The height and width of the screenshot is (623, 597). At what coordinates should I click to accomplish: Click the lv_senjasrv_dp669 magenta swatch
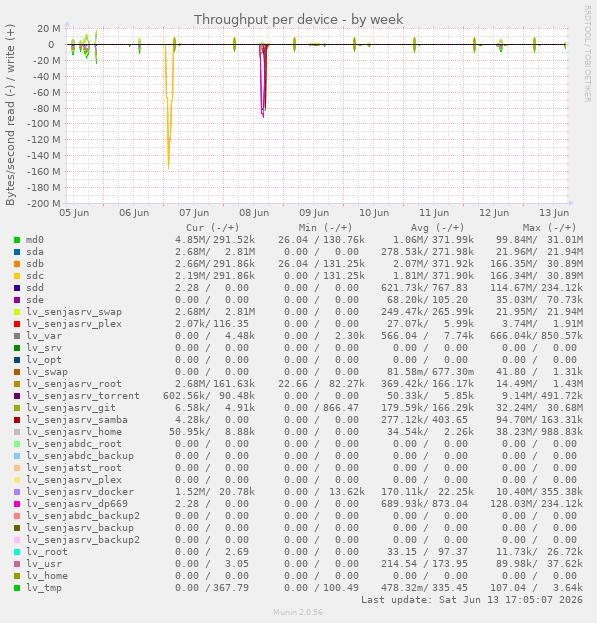click(17, 504)
